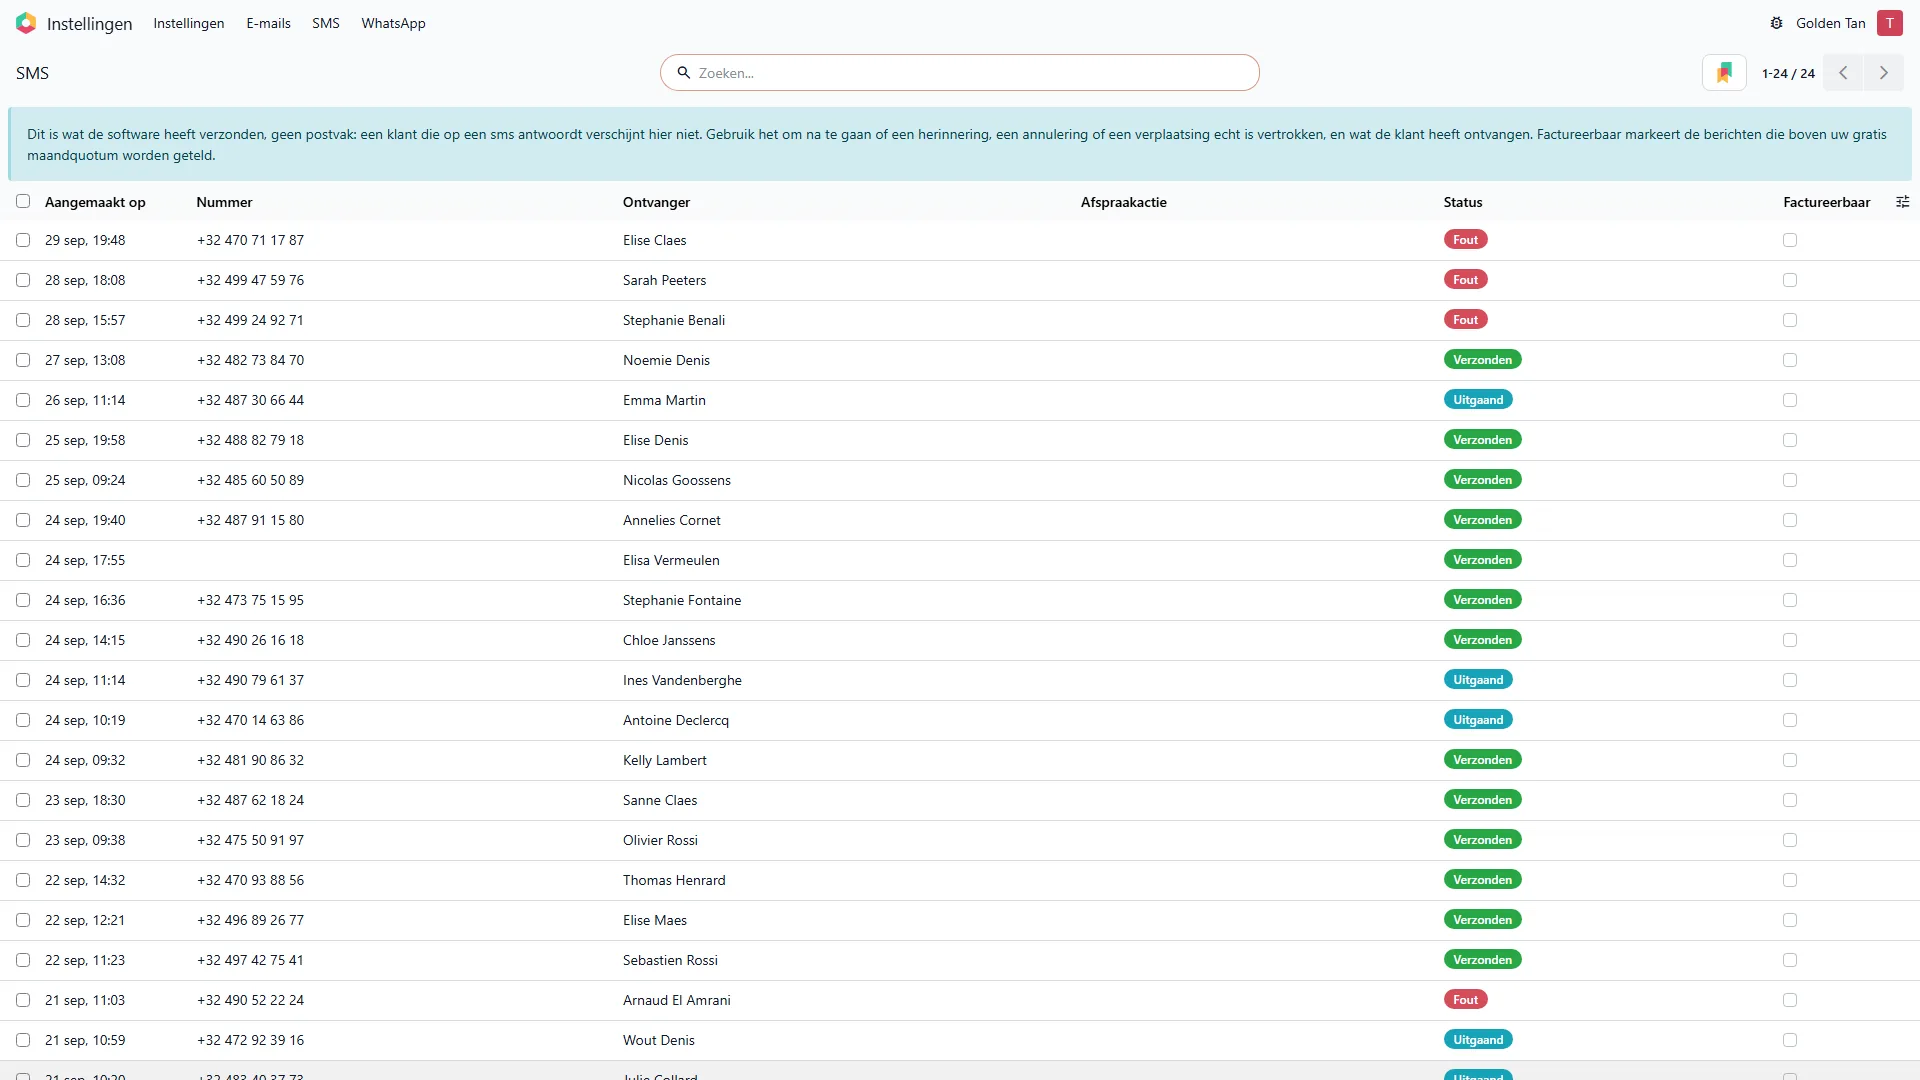Open the WhatsApp menu item
Viewport: 1920px width, 1080px height.
[393, 23]
